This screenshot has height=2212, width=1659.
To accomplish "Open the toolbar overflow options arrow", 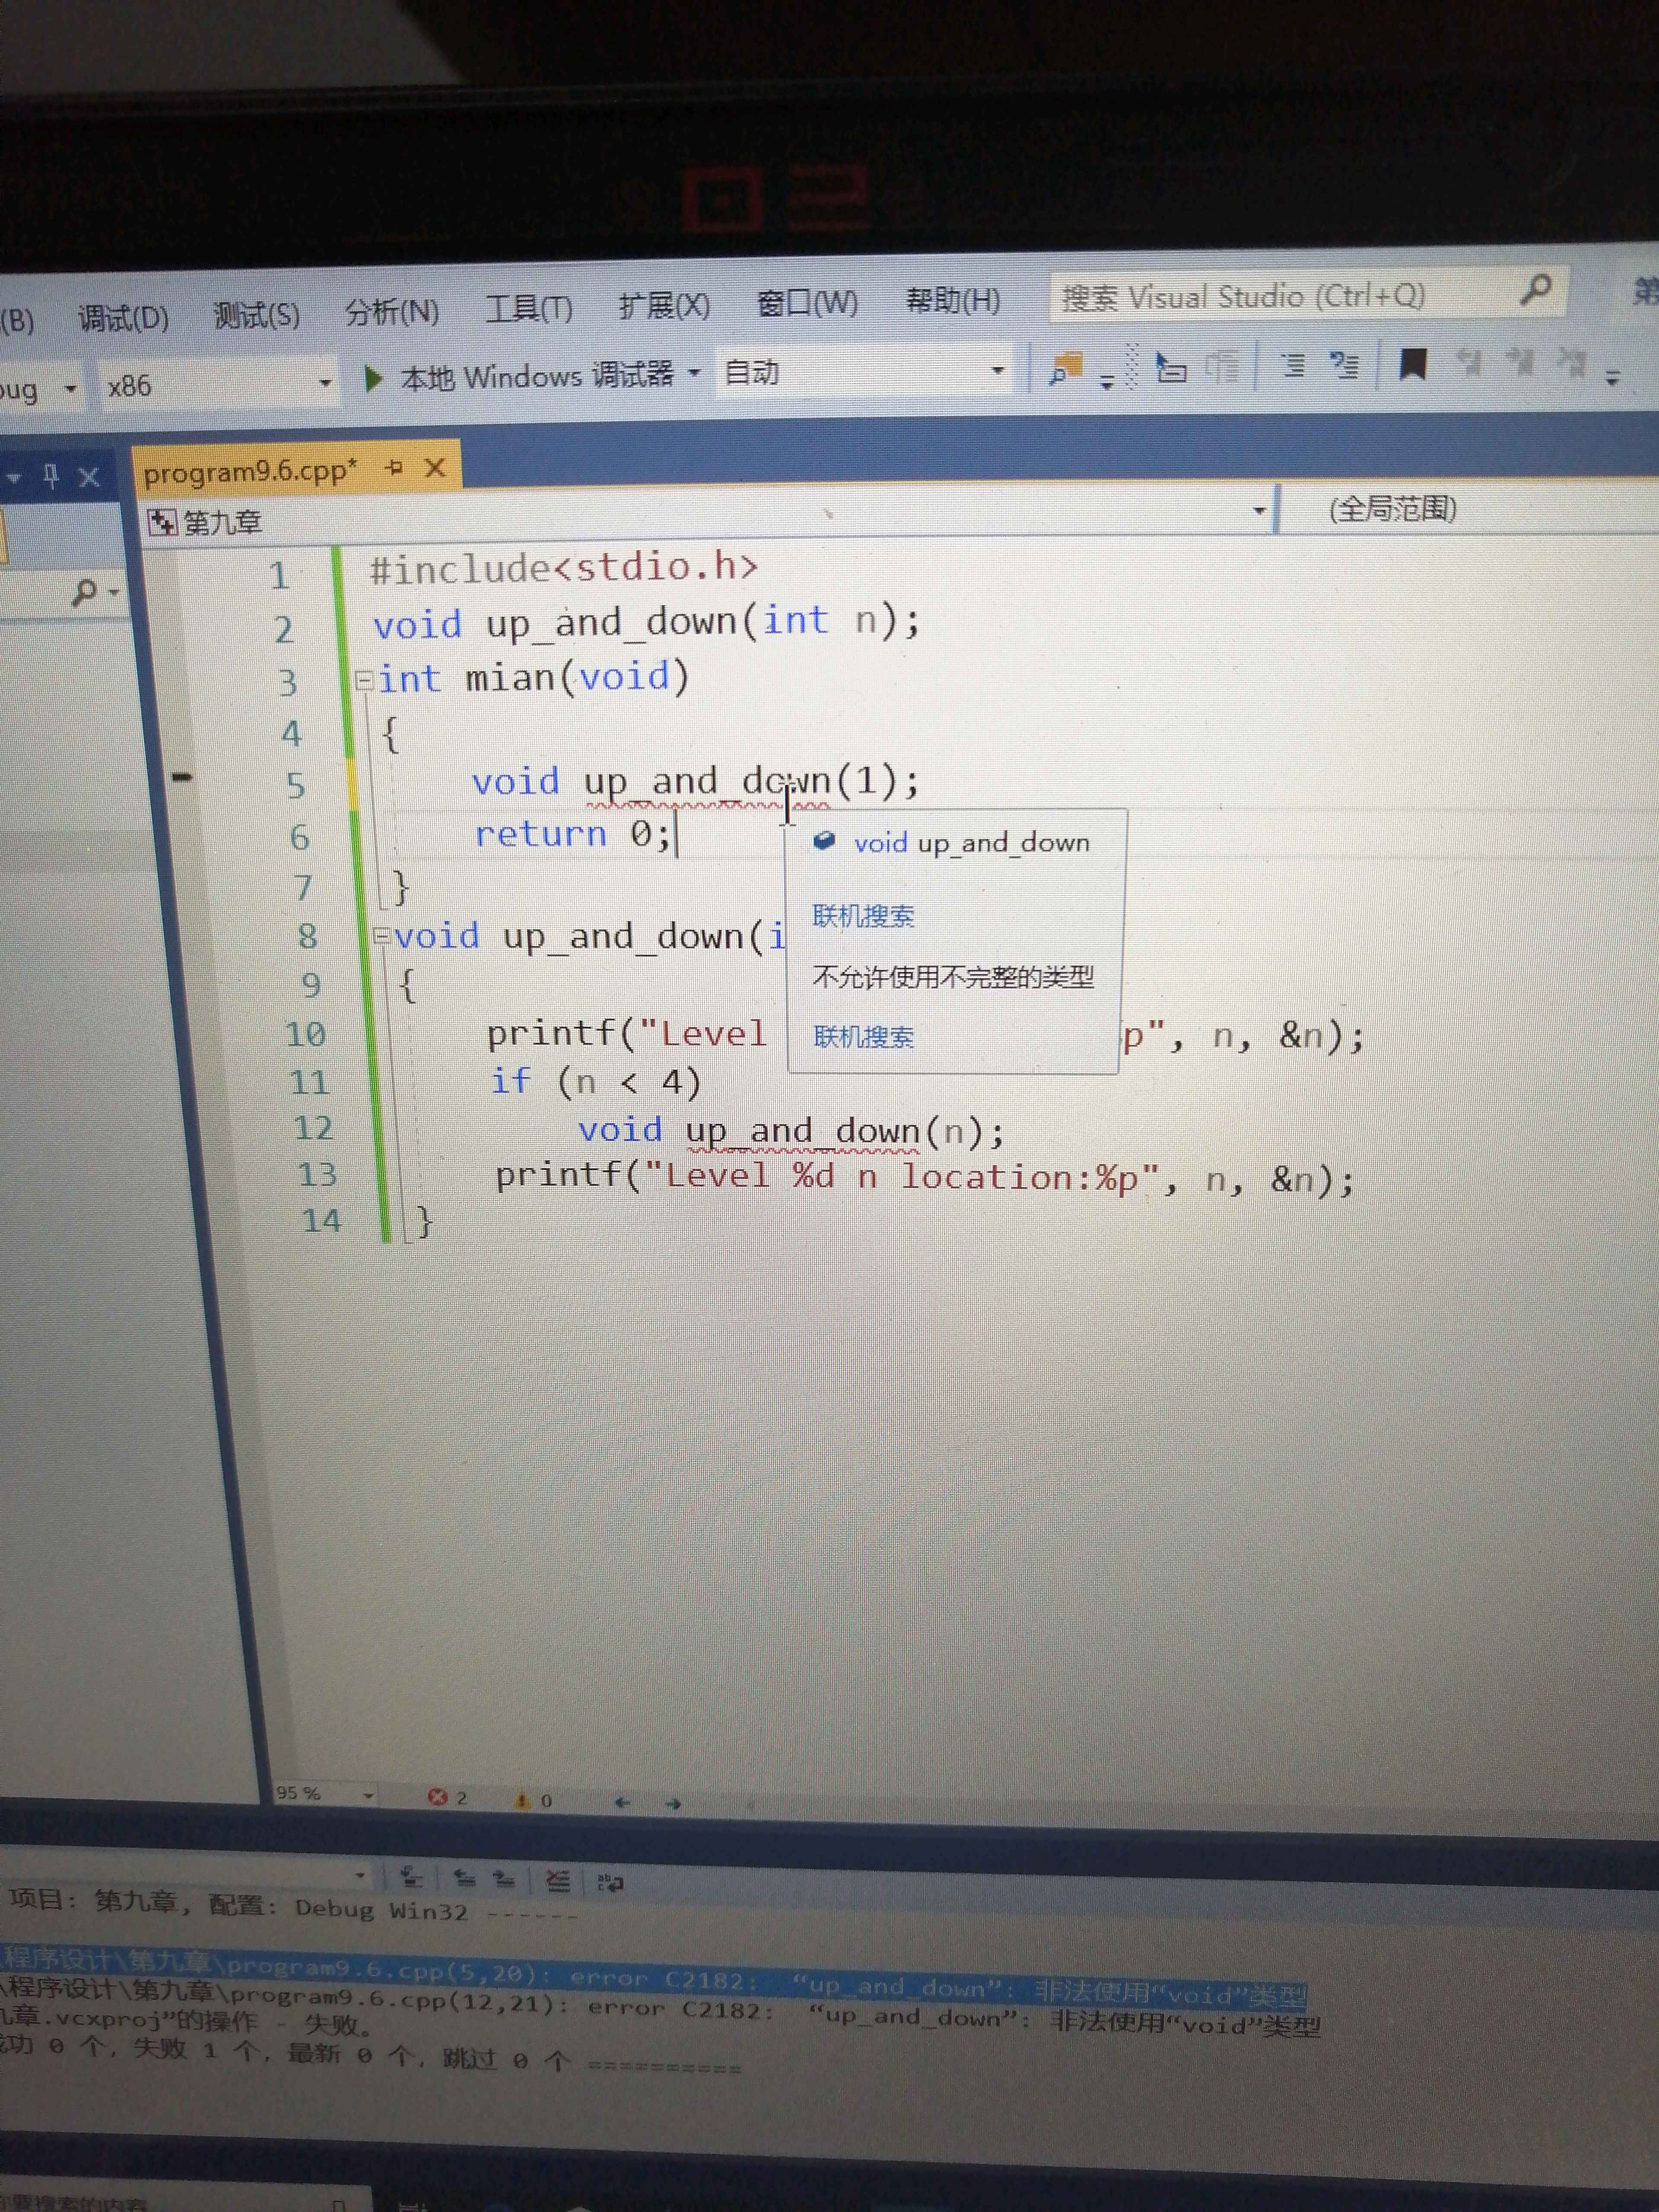I will coord(1612,378).
